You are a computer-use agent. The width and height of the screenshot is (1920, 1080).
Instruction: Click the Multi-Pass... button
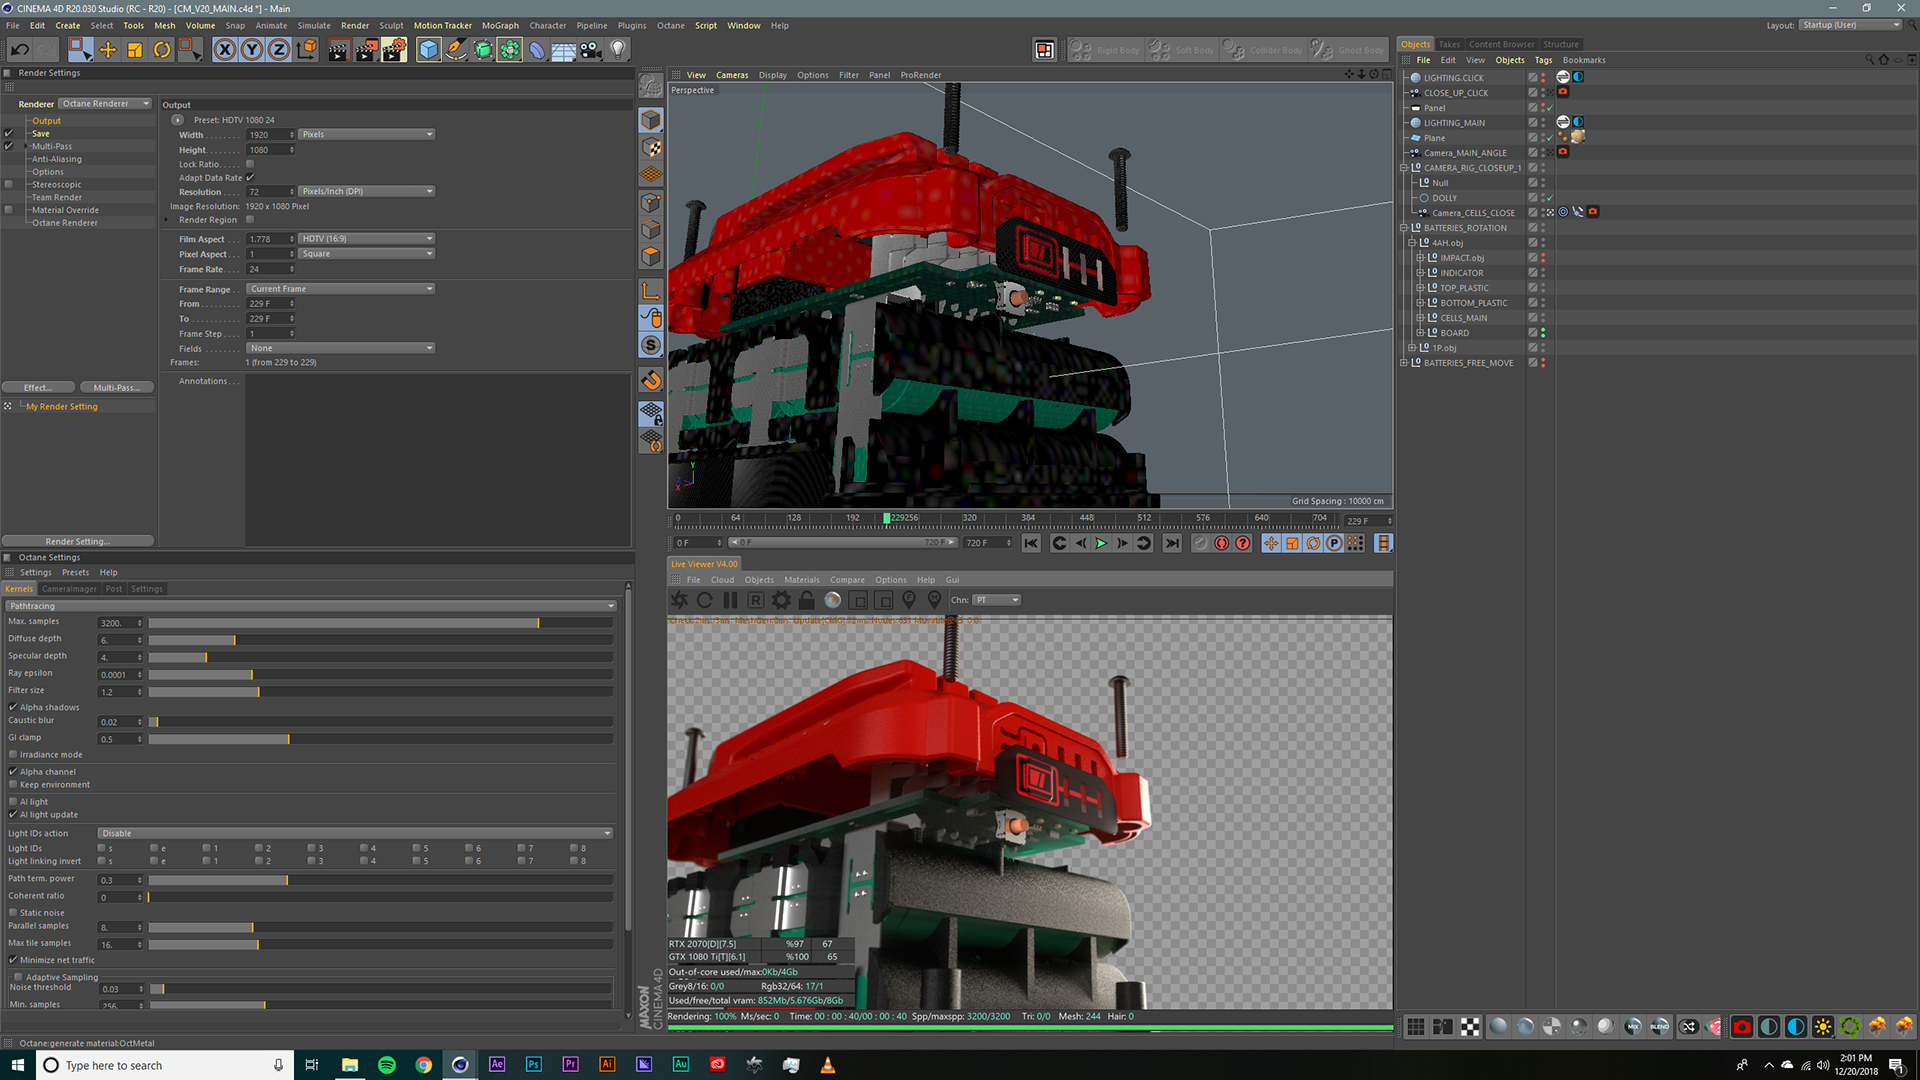116,388
